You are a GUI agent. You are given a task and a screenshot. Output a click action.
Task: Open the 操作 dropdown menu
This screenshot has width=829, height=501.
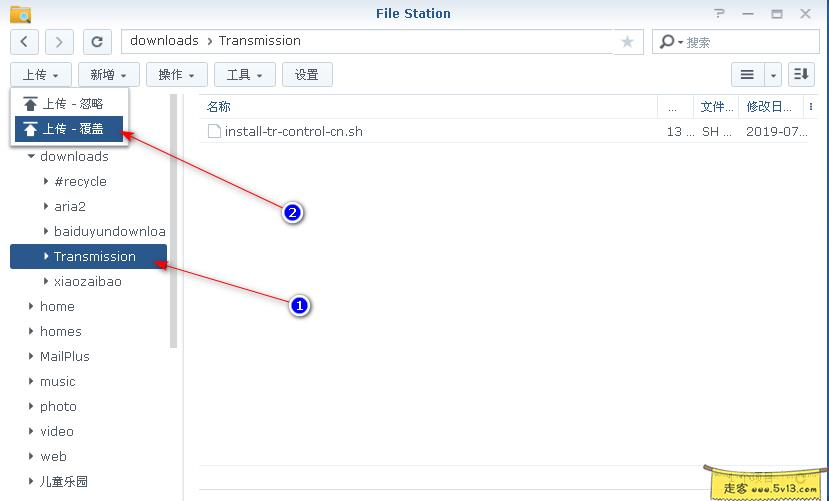click(177, 75)
